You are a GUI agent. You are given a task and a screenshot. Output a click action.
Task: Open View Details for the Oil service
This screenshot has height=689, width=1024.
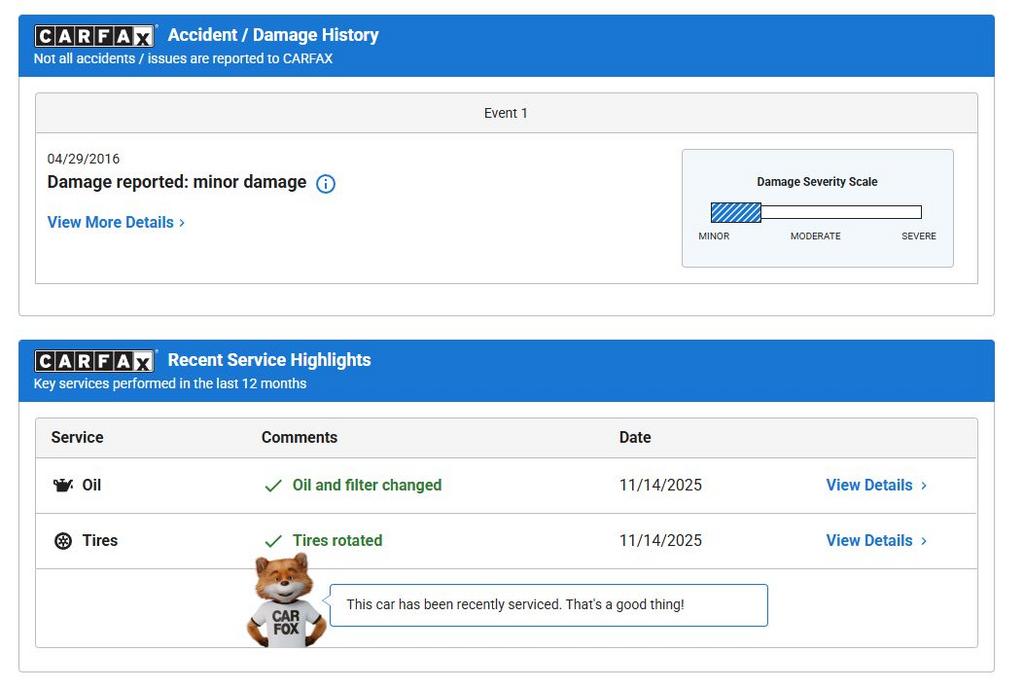(x=868, y=485)
